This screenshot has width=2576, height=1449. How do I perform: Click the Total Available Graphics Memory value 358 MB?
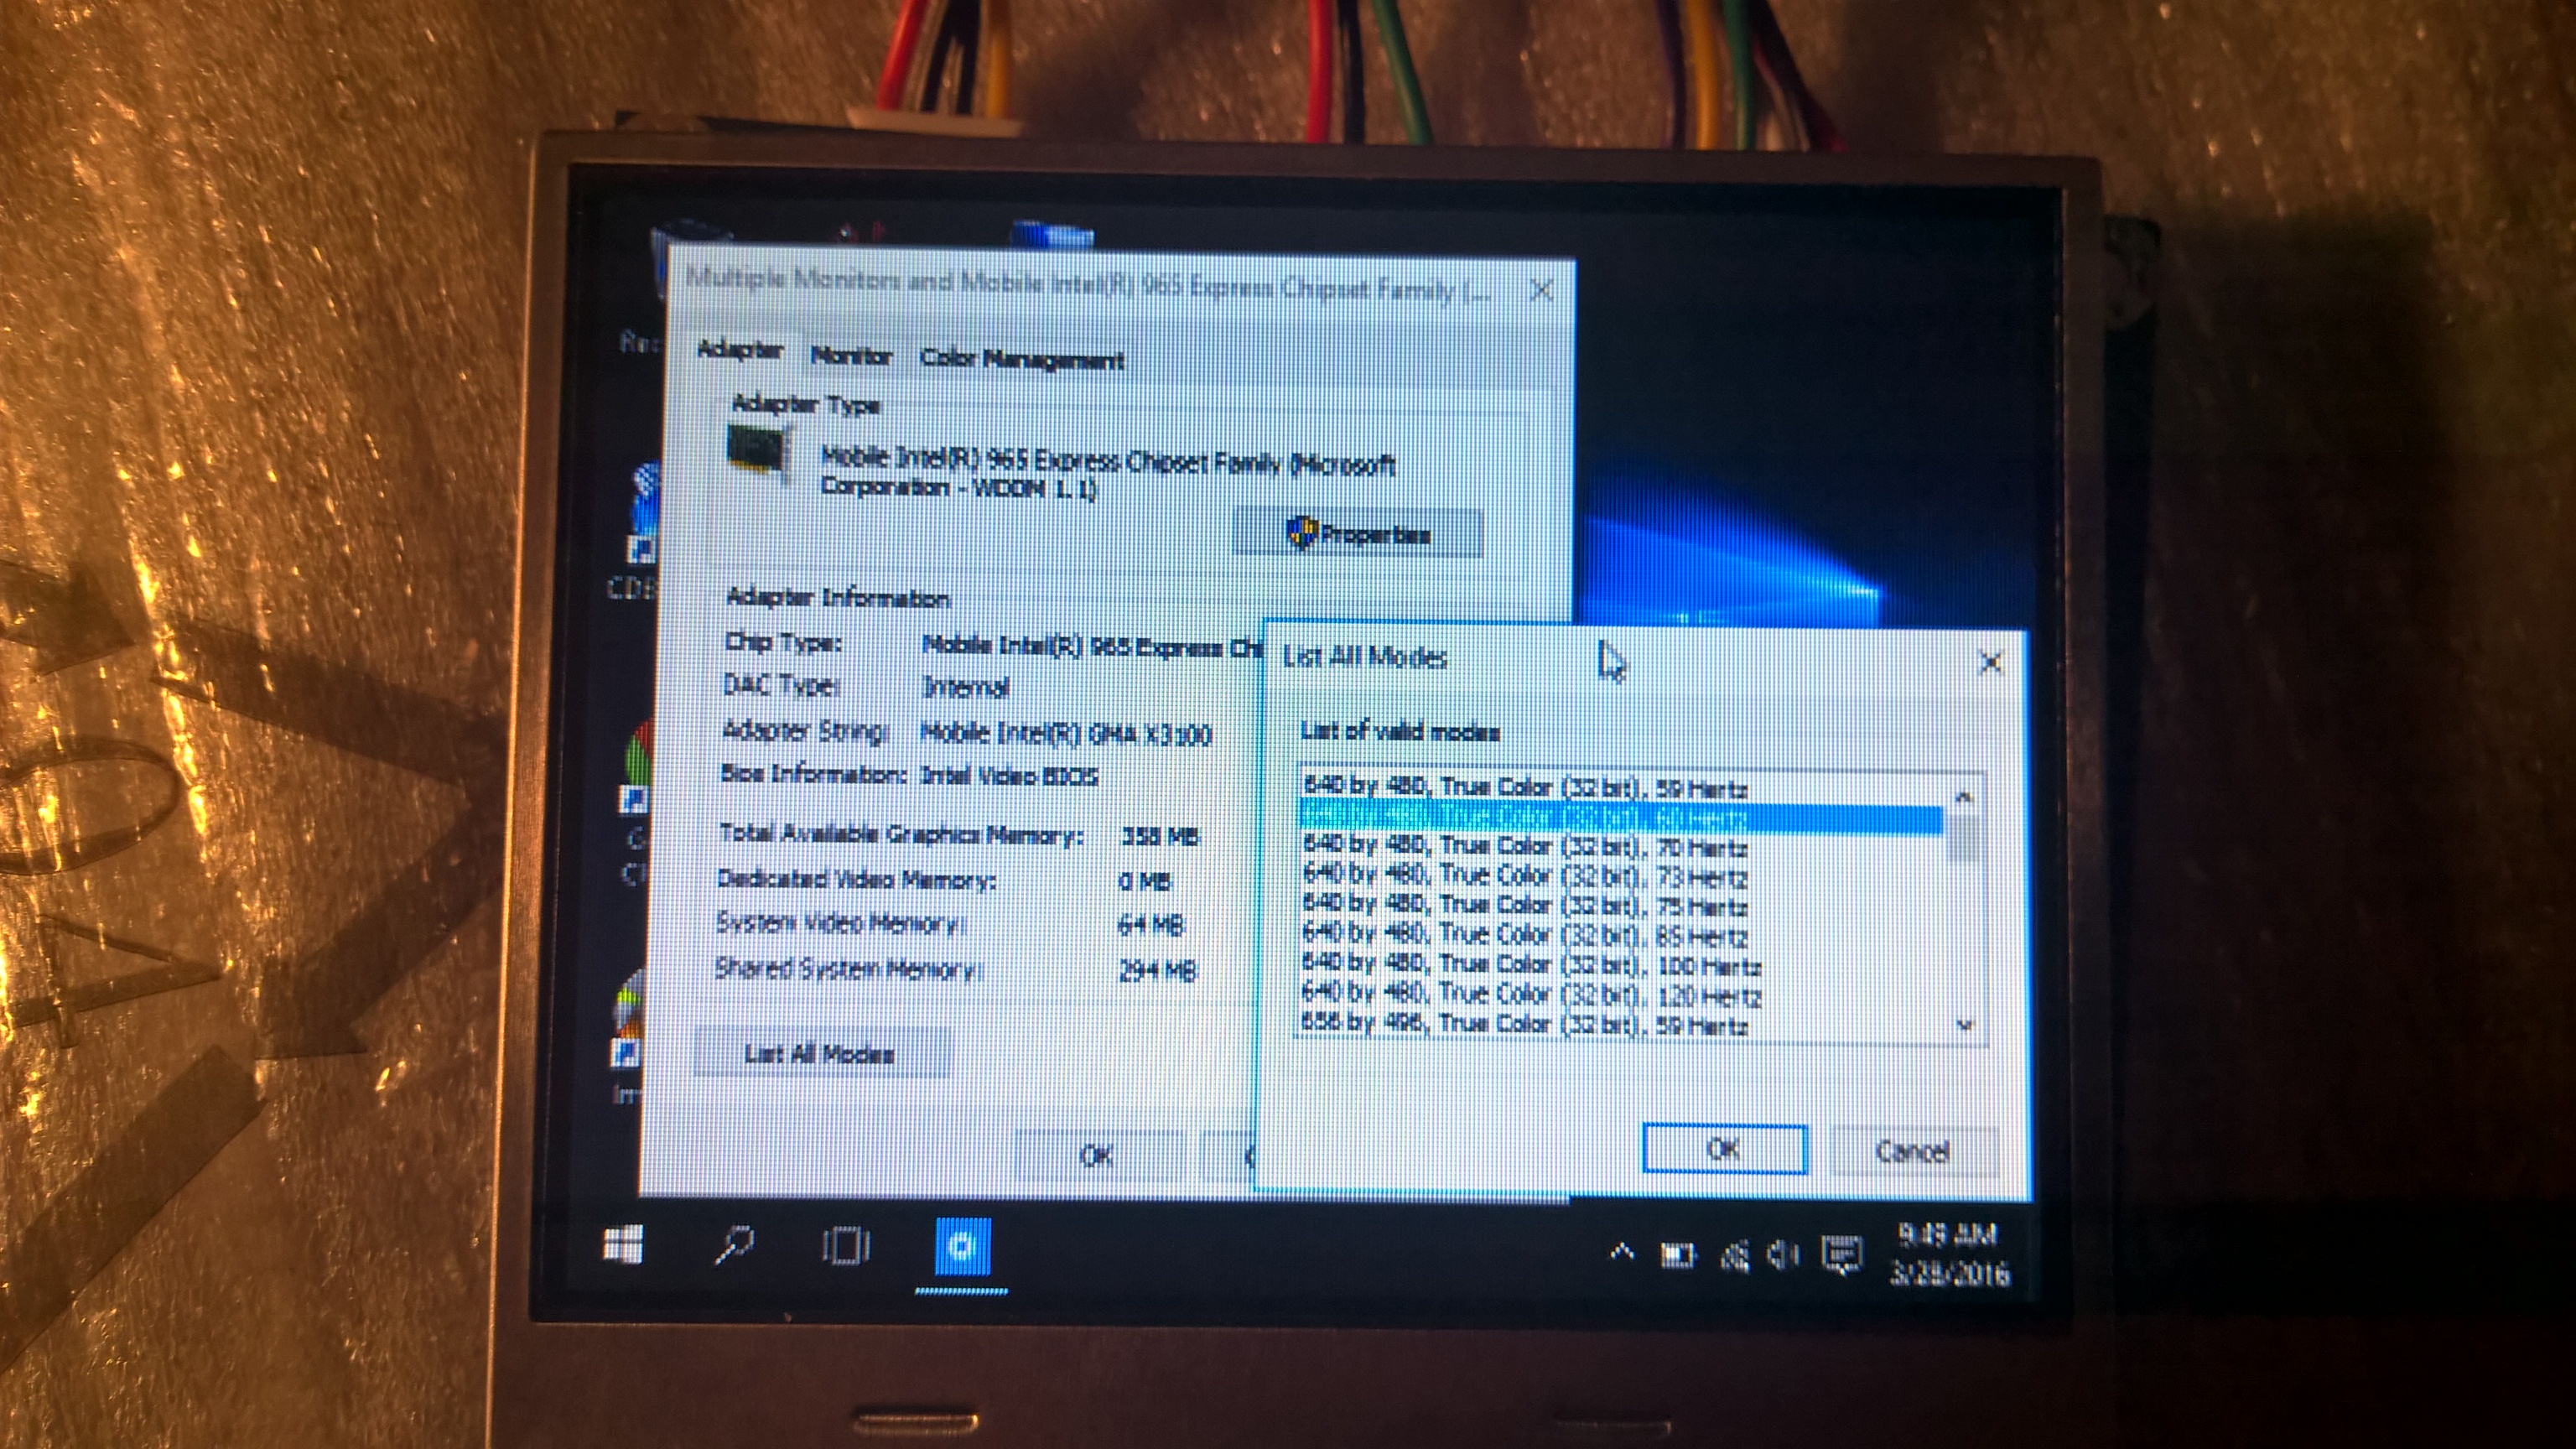pos(1159,836)
